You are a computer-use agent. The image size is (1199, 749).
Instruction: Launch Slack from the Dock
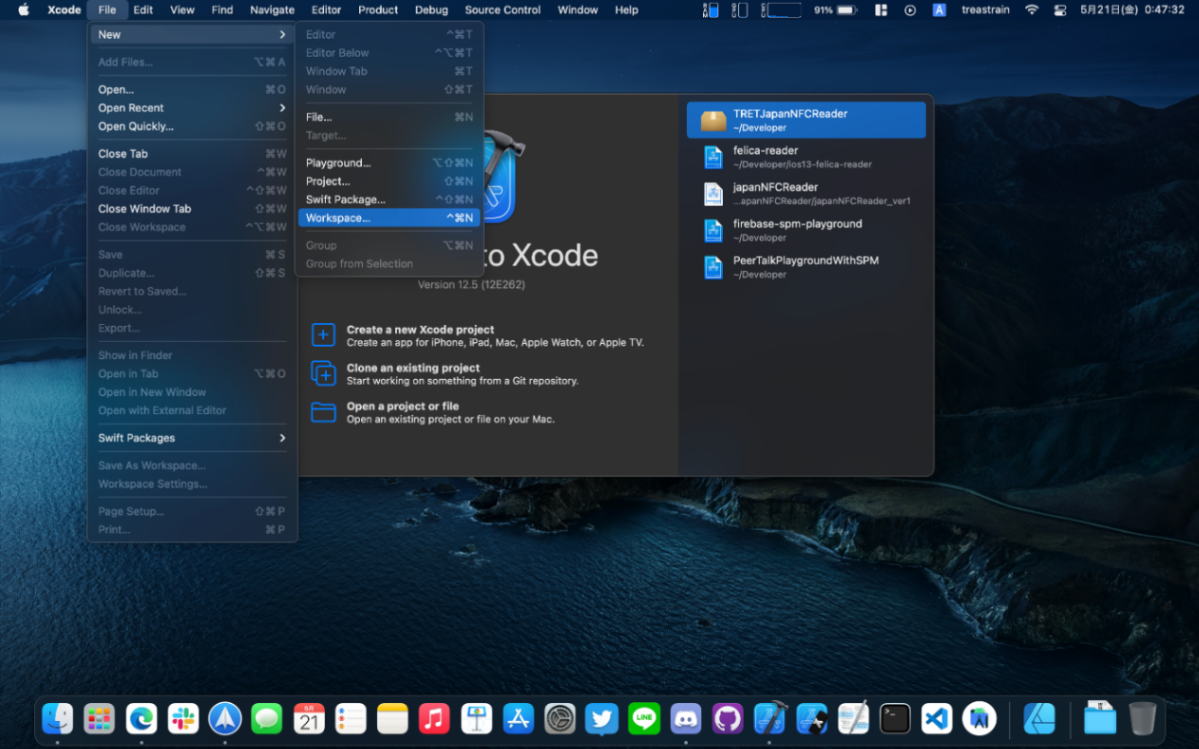click(183, 718)
